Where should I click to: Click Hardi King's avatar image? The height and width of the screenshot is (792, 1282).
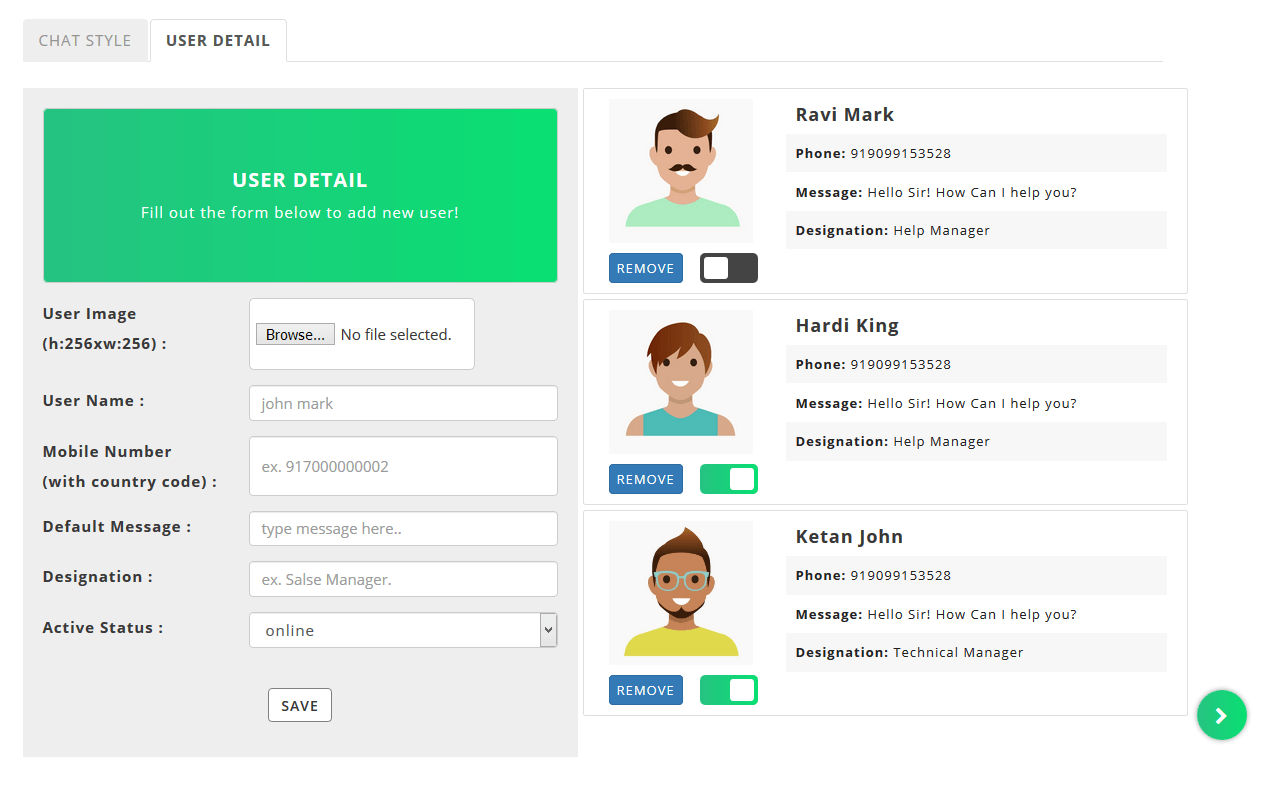[681, 381]
